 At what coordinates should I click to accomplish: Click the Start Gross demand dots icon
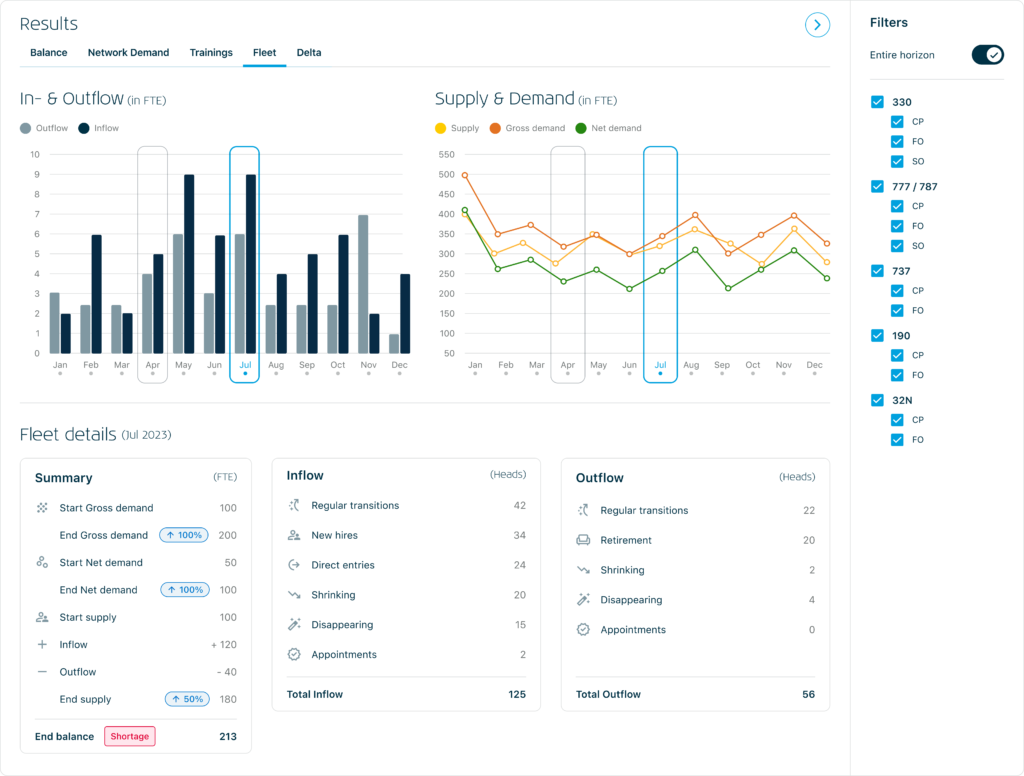[x=42, y=508]
